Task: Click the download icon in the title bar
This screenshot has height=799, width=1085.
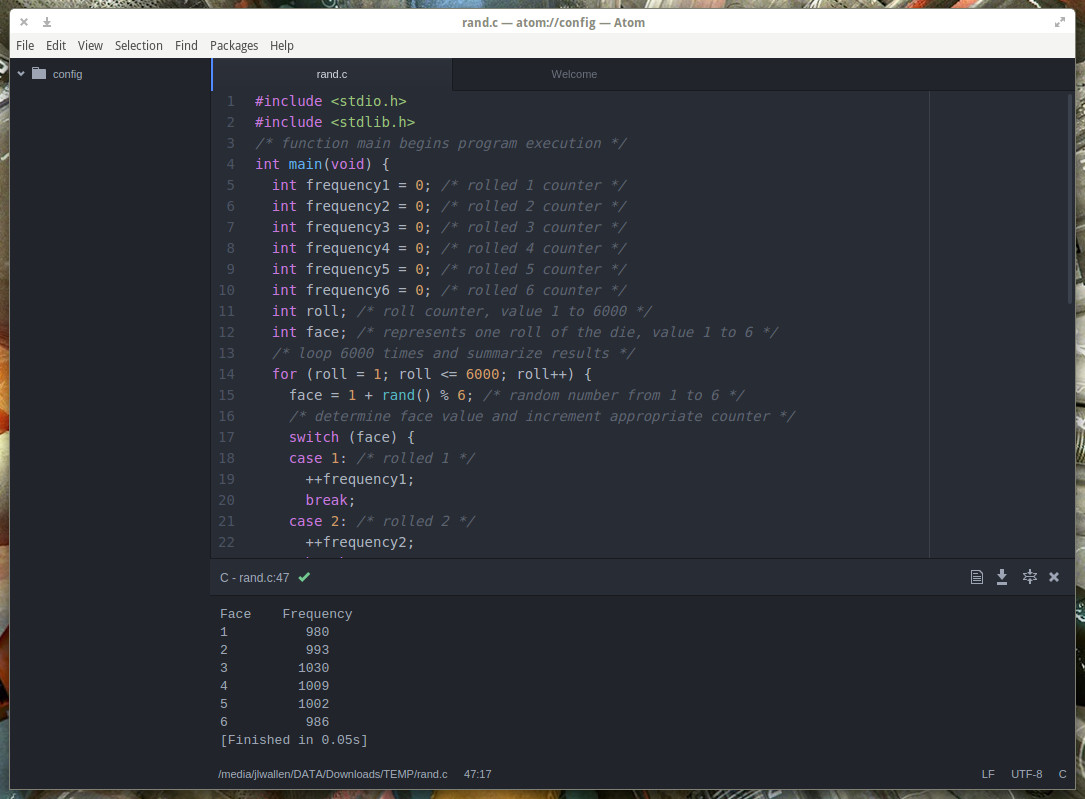Action: [x=46, y=21]
